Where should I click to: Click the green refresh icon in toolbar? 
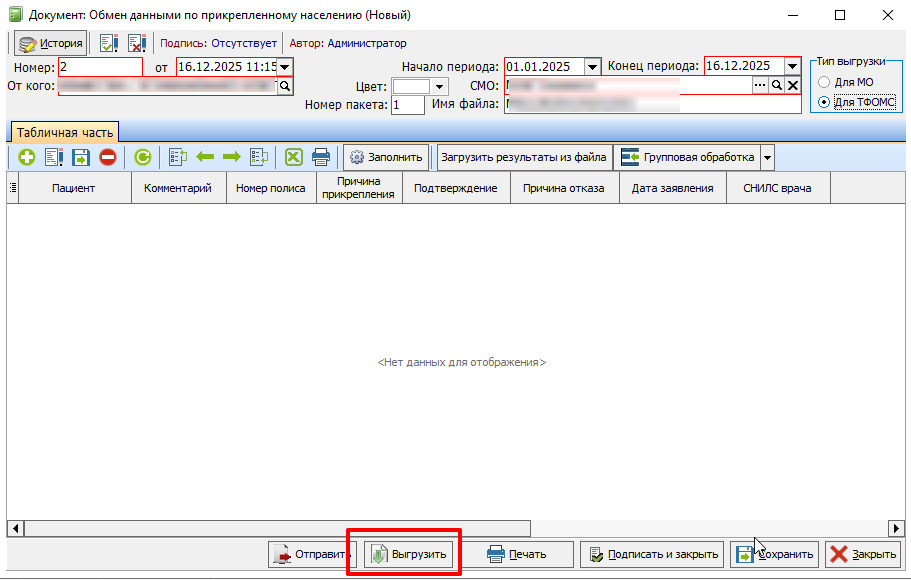point(143,157)
